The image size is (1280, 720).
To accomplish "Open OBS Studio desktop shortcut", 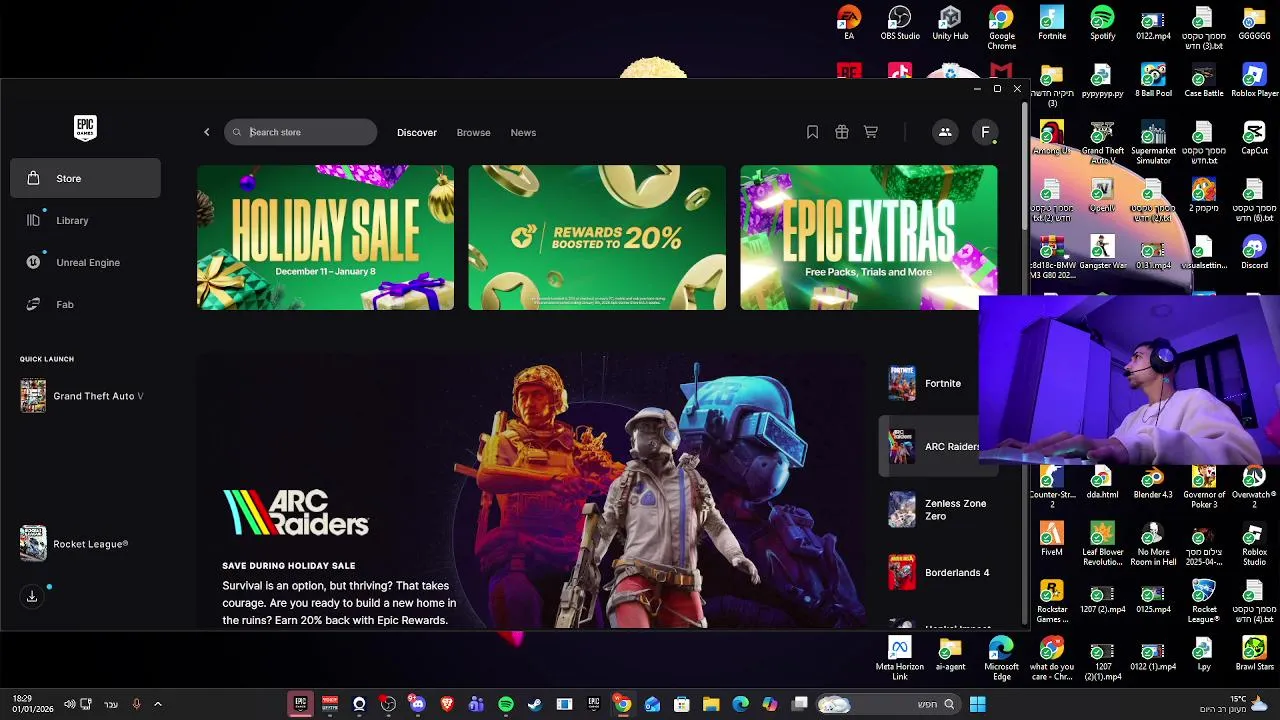I will tap(900, 24).
